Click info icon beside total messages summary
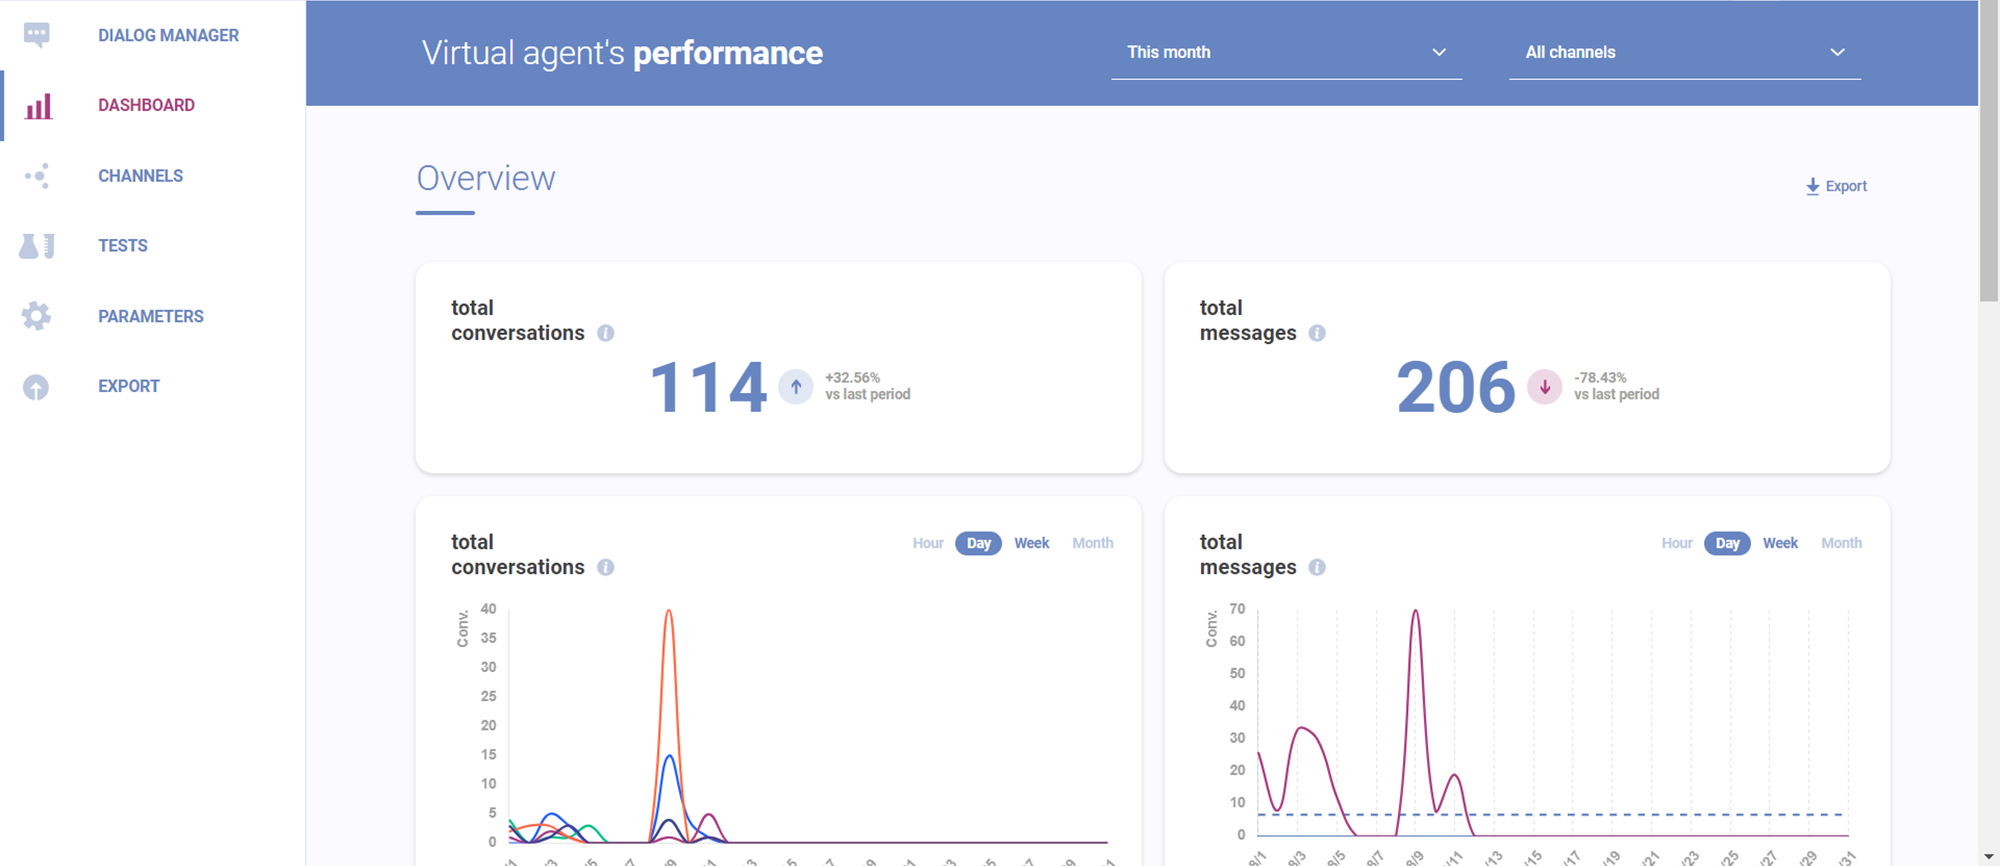The image size is (2000, 866). coord(1317,333)
